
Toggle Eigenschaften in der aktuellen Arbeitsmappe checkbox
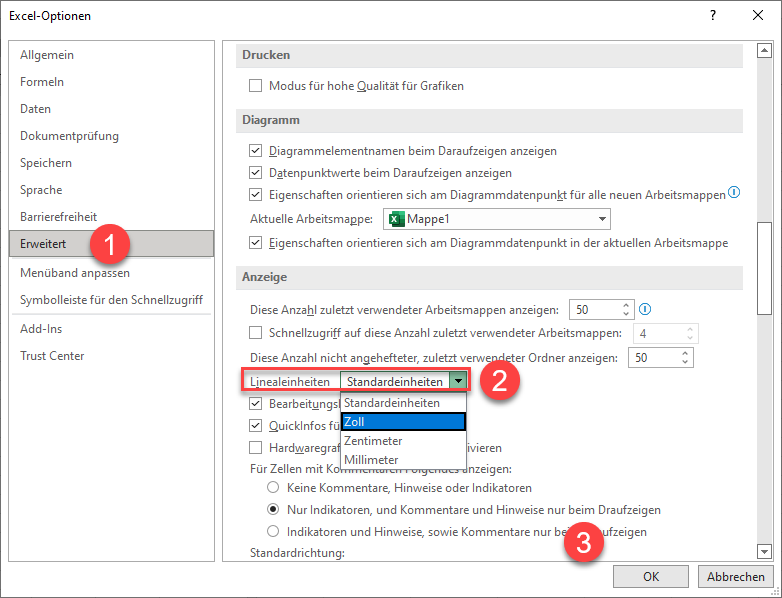255,243
